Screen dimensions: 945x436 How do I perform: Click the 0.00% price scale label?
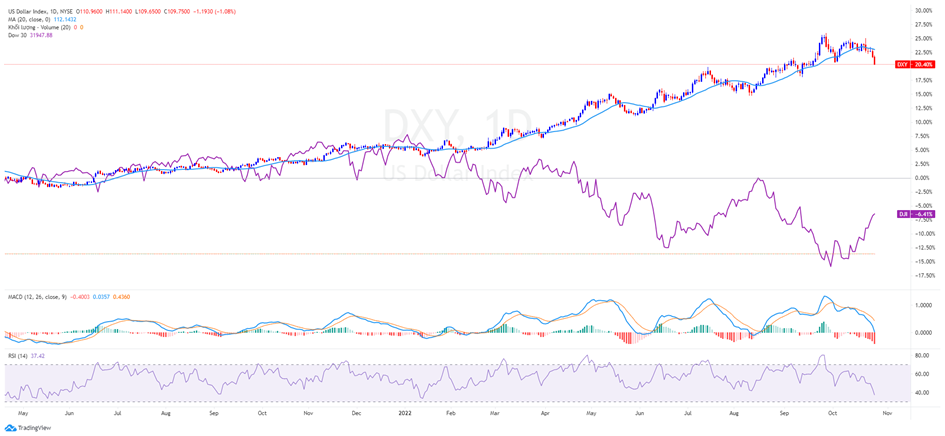[924, 178]
